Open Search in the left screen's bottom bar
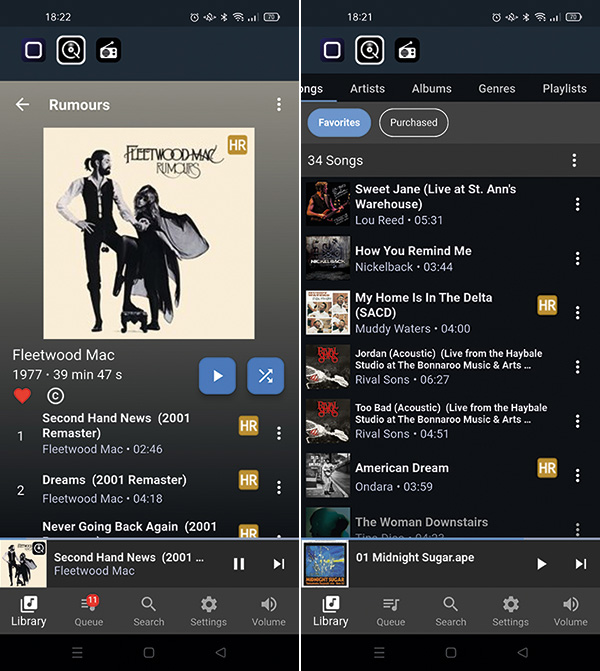The height and width of the screenshot is (671, 600). [149, 611]
